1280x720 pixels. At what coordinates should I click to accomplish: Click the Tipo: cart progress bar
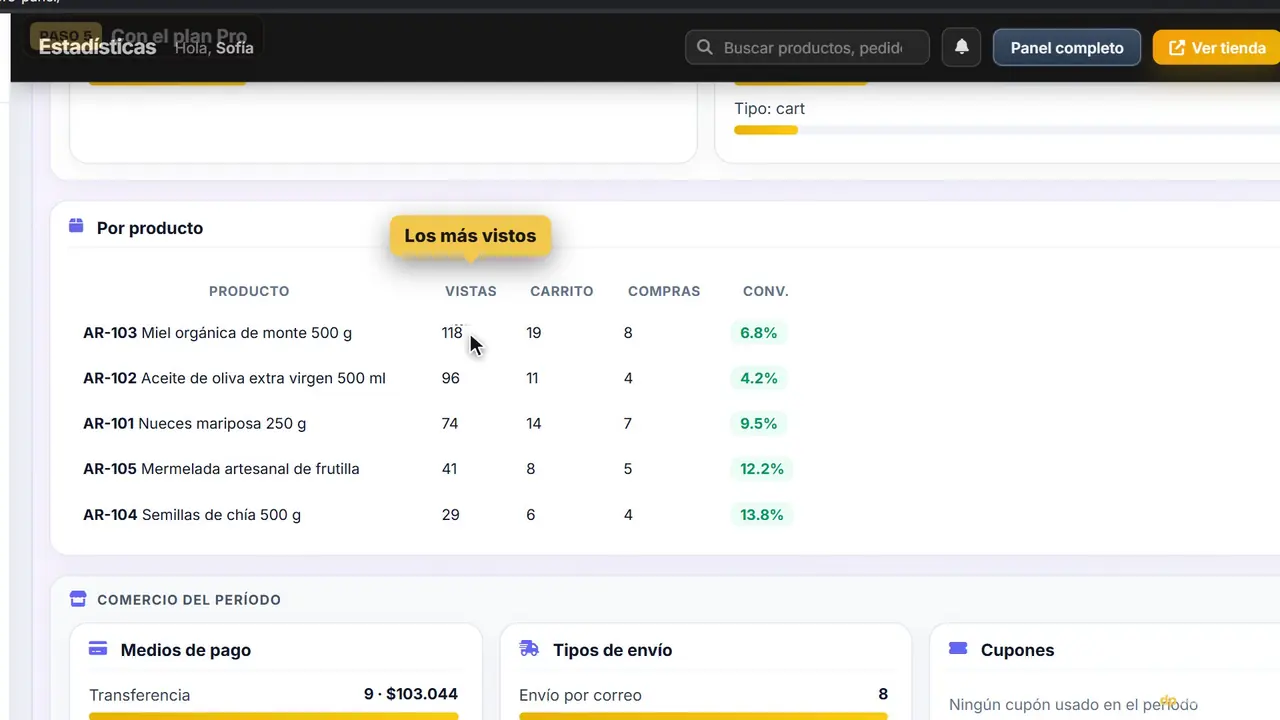click(x=1007, y=130)
